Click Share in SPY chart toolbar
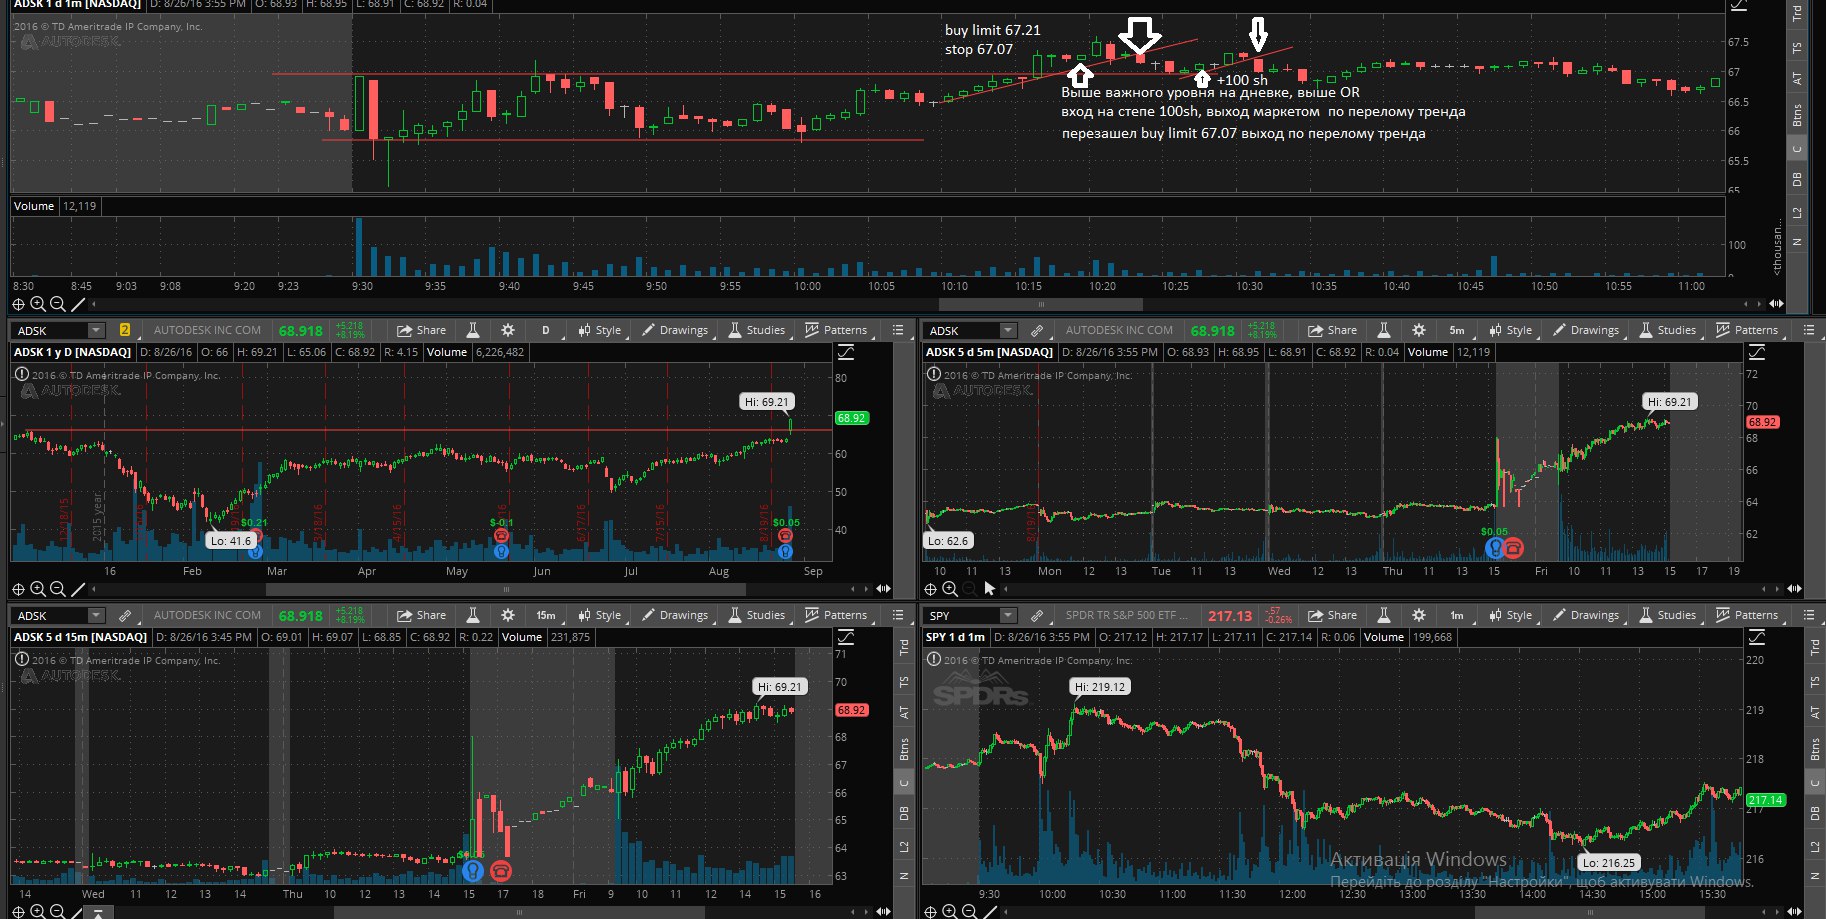The height and width of the screenshot is (919, 1826). (x=1332, y=615)
